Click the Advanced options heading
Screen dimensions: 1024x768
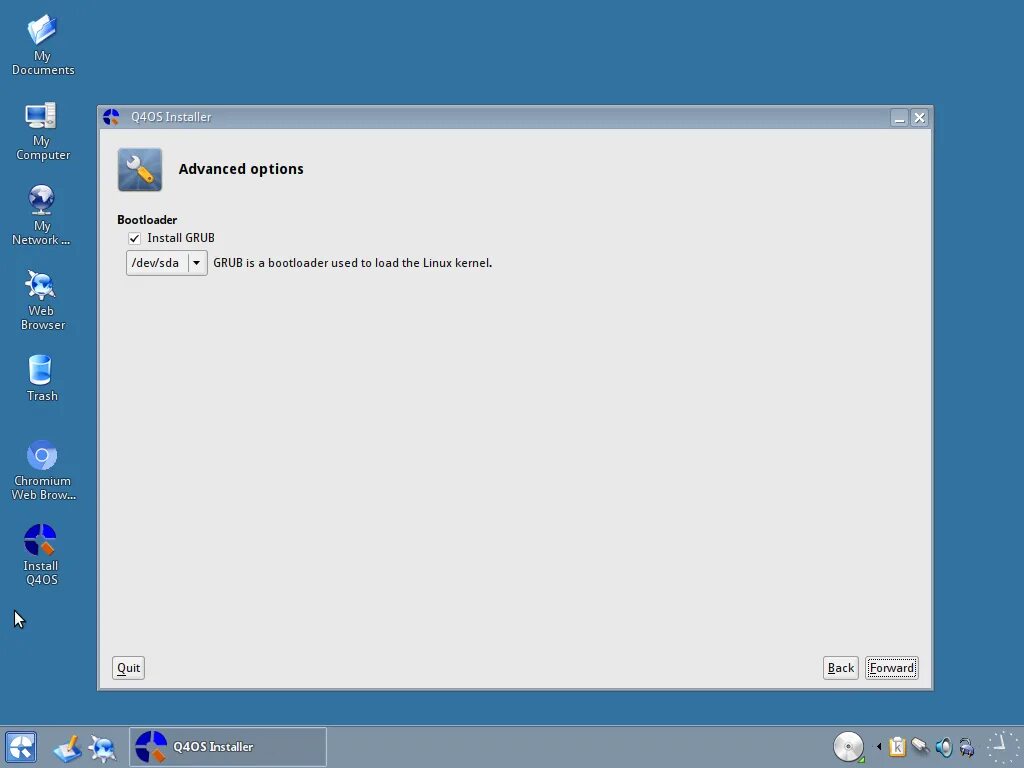(x=241, y=169)
